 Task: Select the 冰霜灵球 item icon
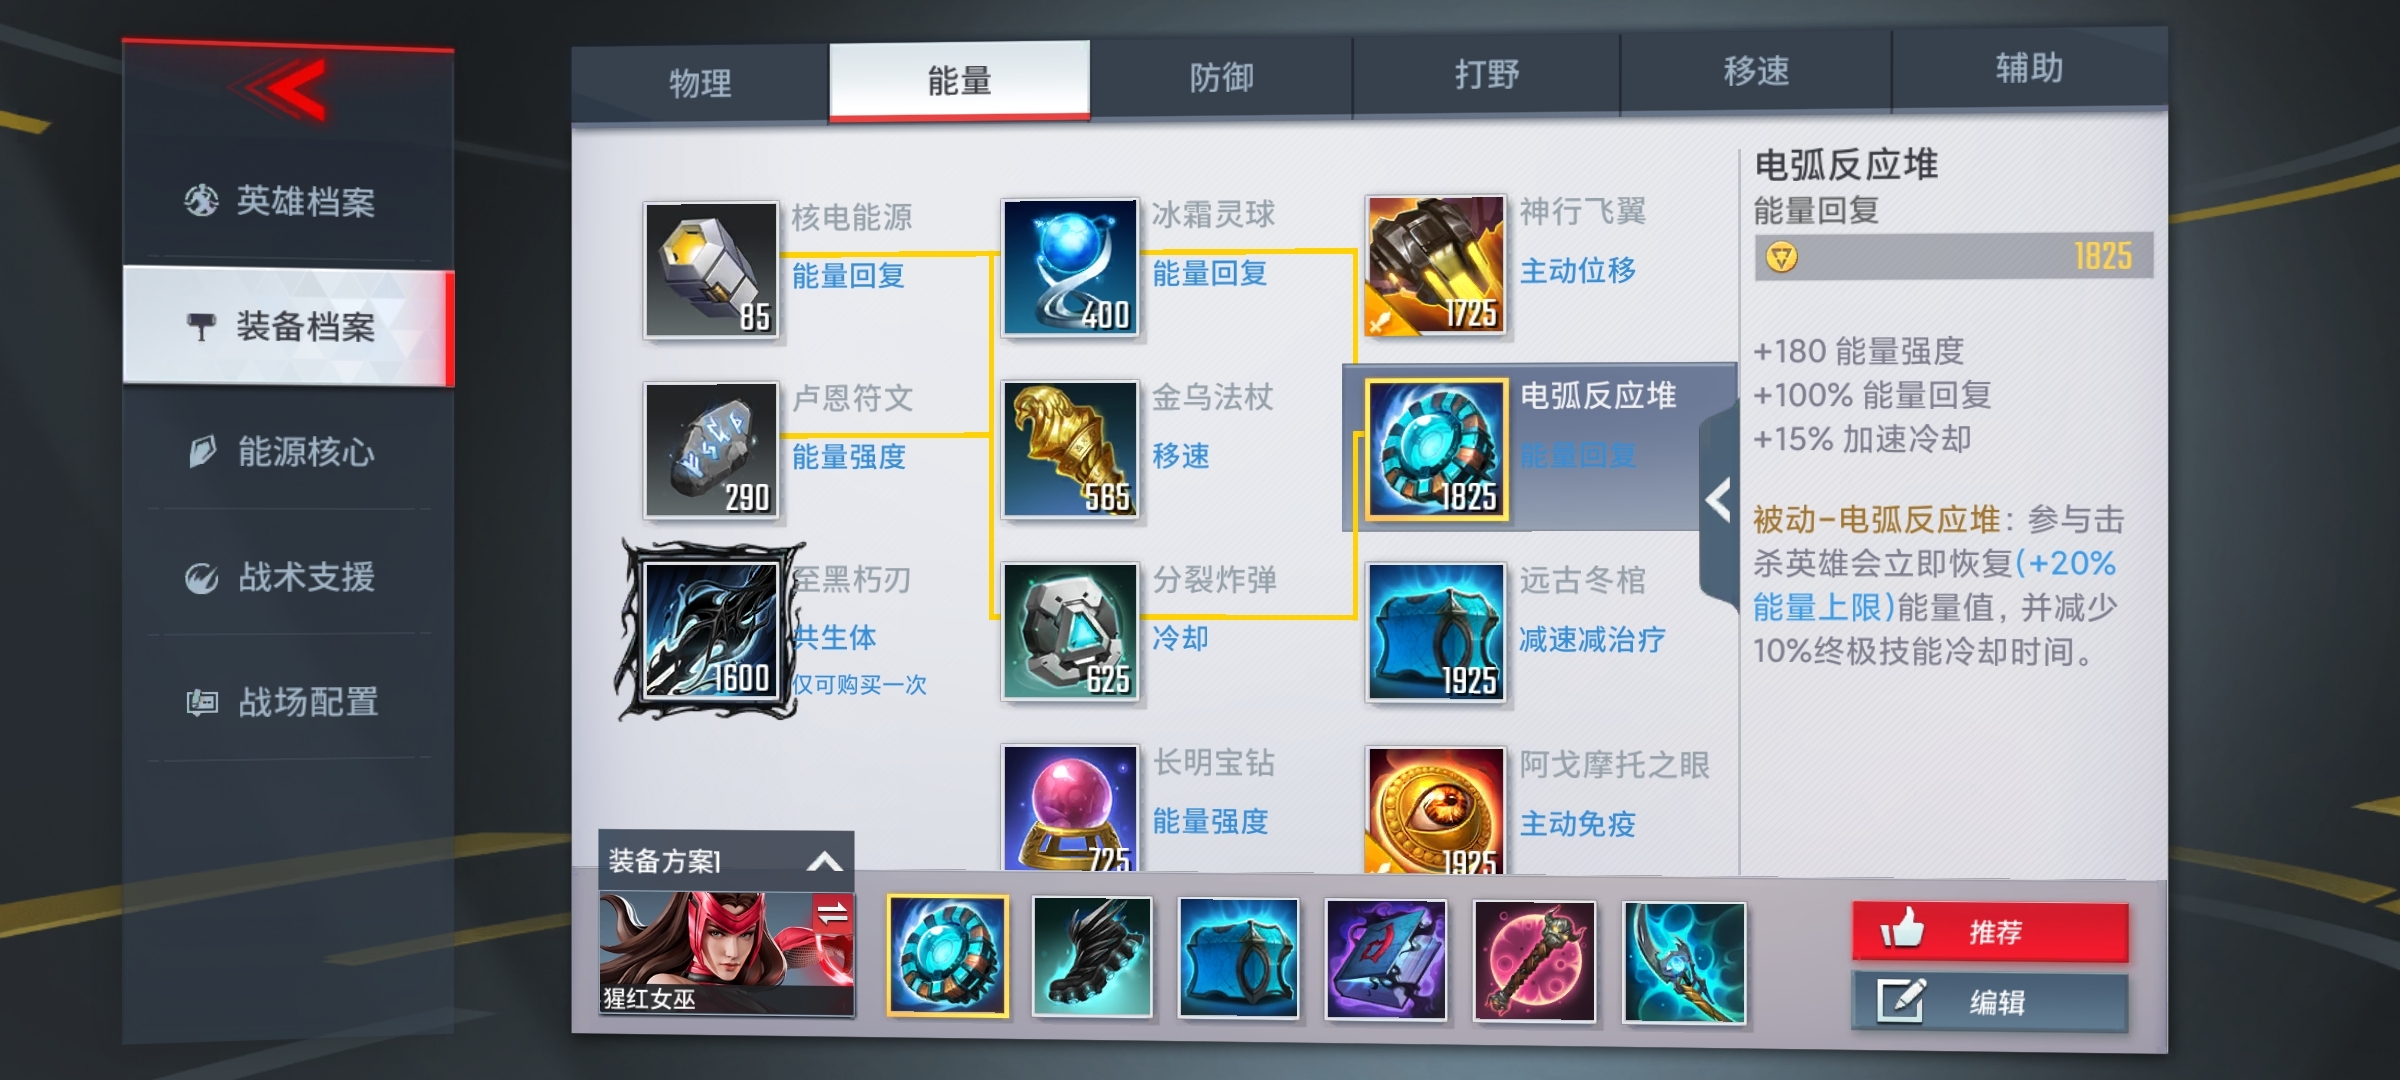pos(1070,267)
